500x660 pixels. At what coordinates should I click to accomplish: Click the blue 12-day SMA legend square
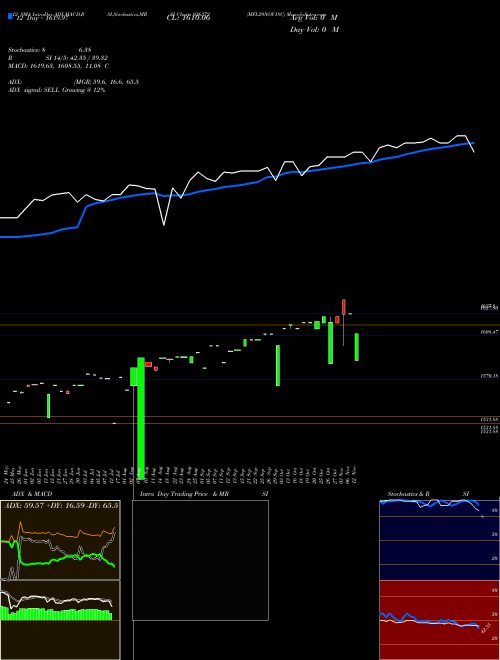click(10, 16)
